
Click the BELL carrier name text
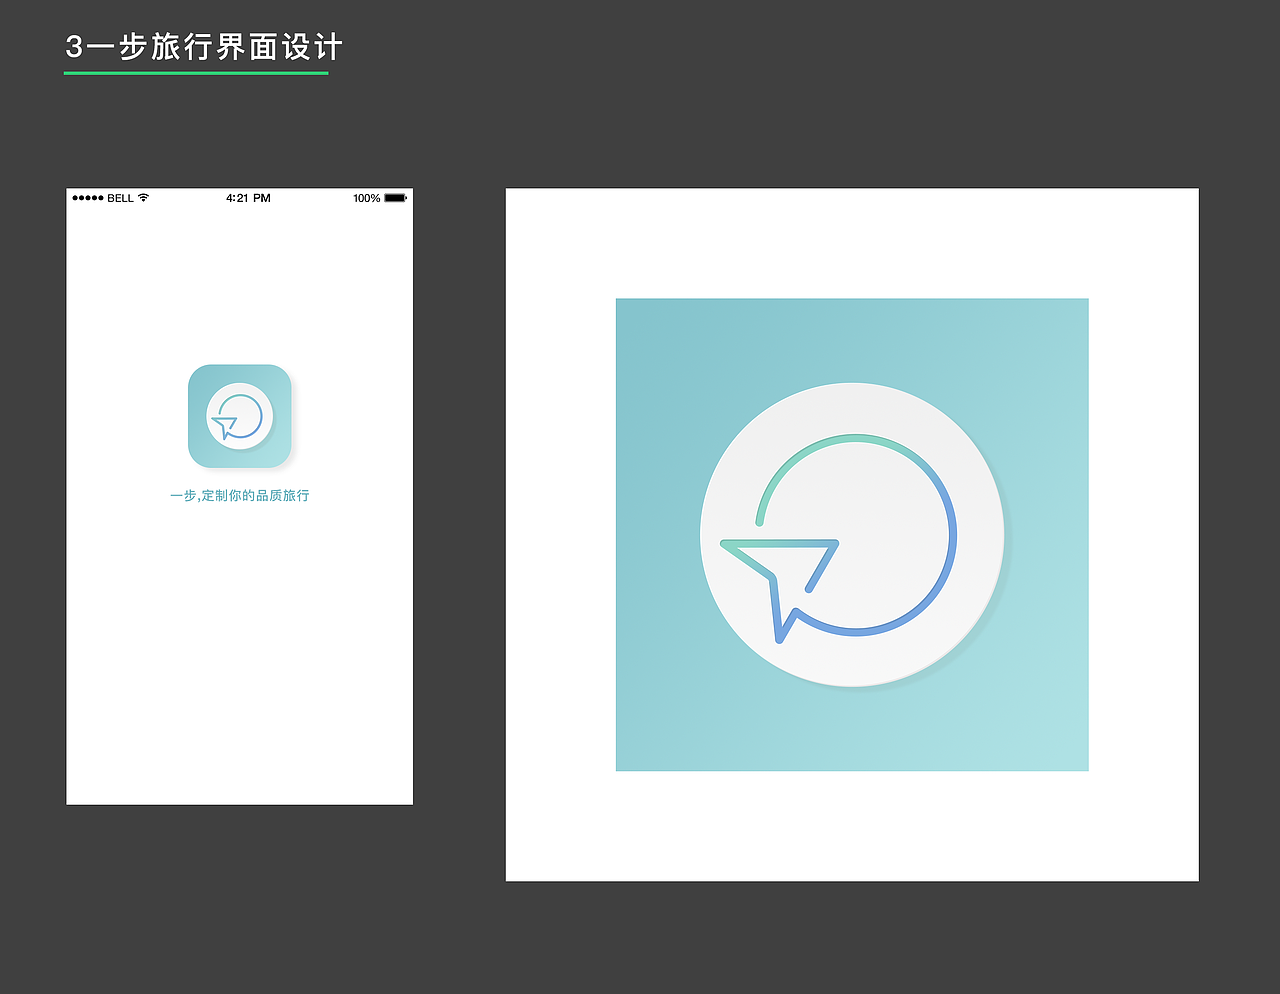click(122, 198)
